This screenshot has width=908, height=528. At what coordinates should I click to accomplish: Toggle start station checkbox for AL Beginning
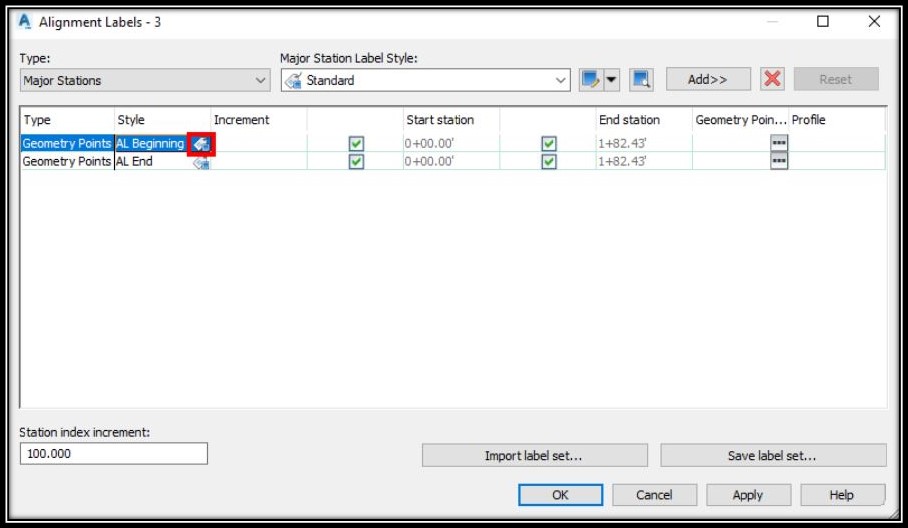coord(356,143)
